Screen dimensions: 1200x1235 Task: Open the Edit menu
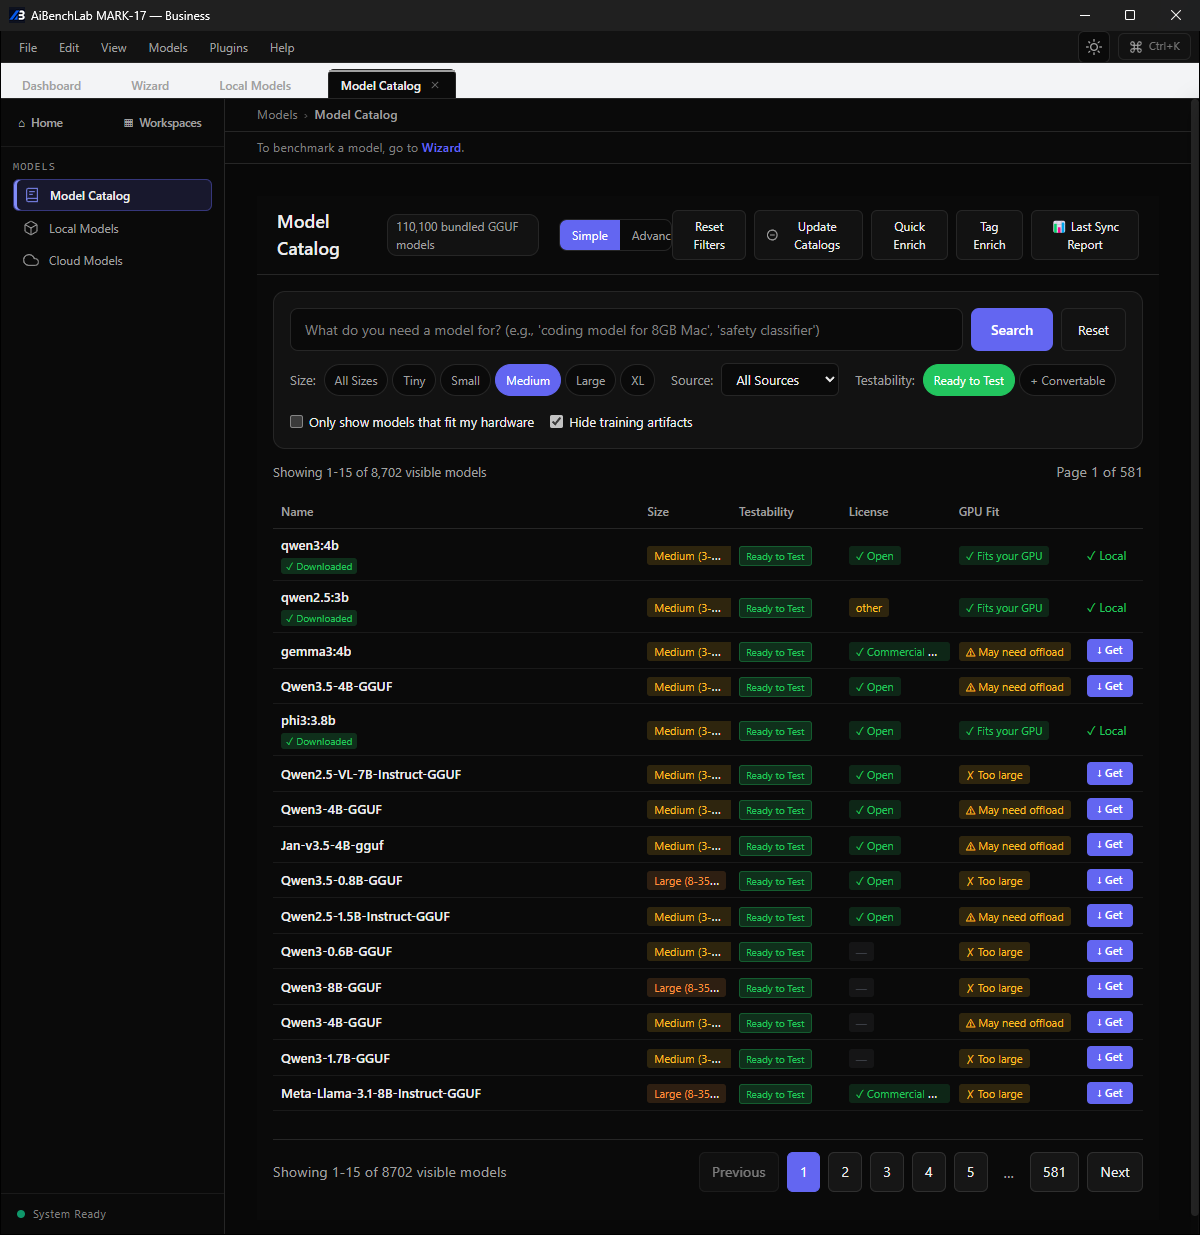[69, 47]
